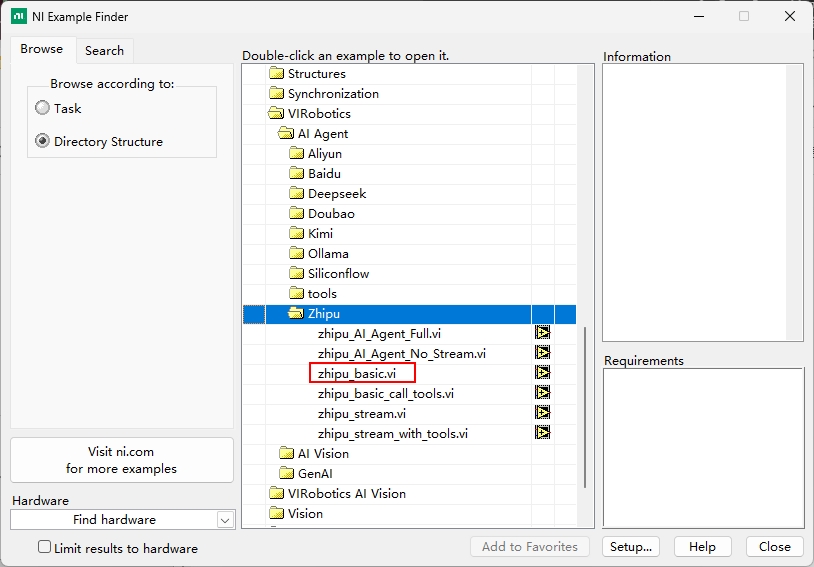Select the Directory Structure radio button

tap(42, 141)
